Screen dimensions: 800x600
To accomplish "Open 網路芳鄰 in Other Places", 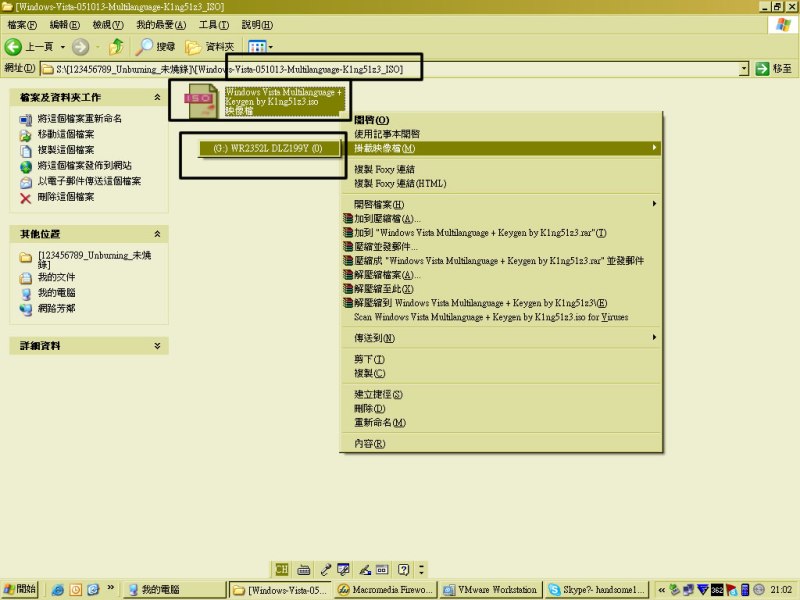I will click(56, 308).
